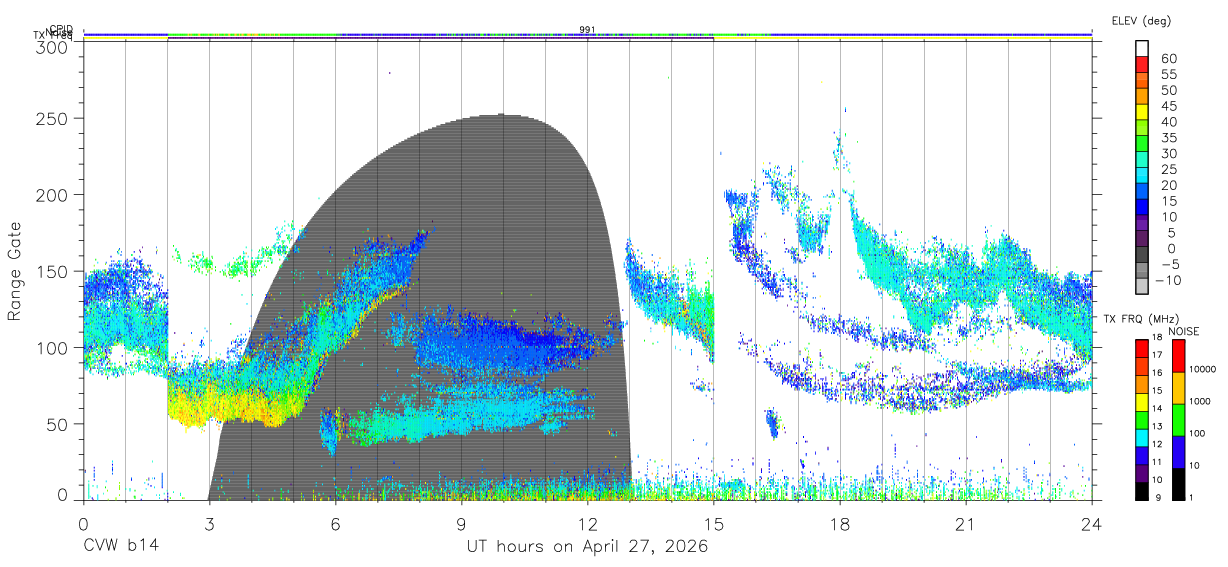Click the red 55-60 degree elevation swatch
Viewport: 1228px width, 567px height.
1143,65
